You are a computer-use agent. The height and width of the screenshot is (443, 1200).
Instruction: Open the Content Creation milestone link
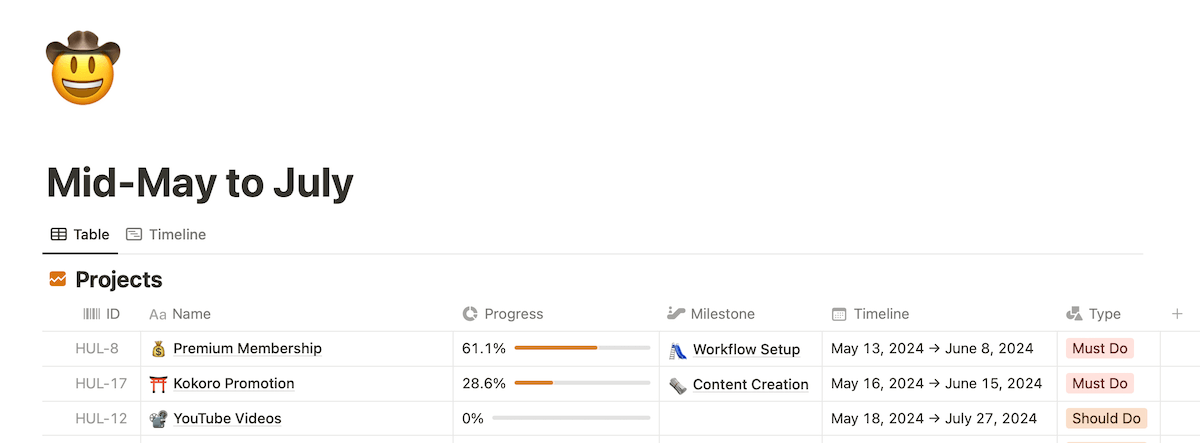[751, 385]
